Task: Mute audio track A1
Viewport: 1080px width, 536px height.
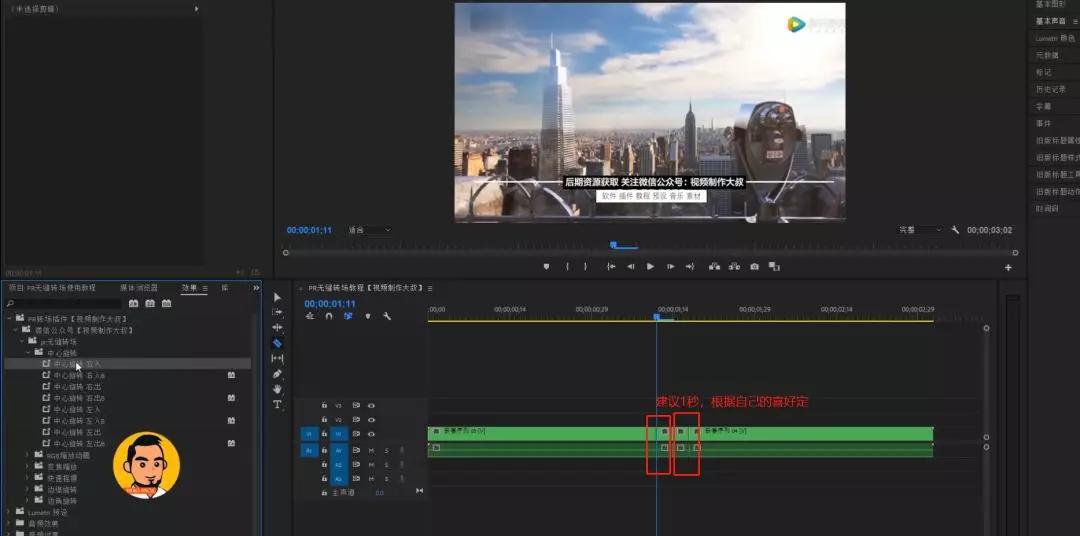Action: (371, 450)
